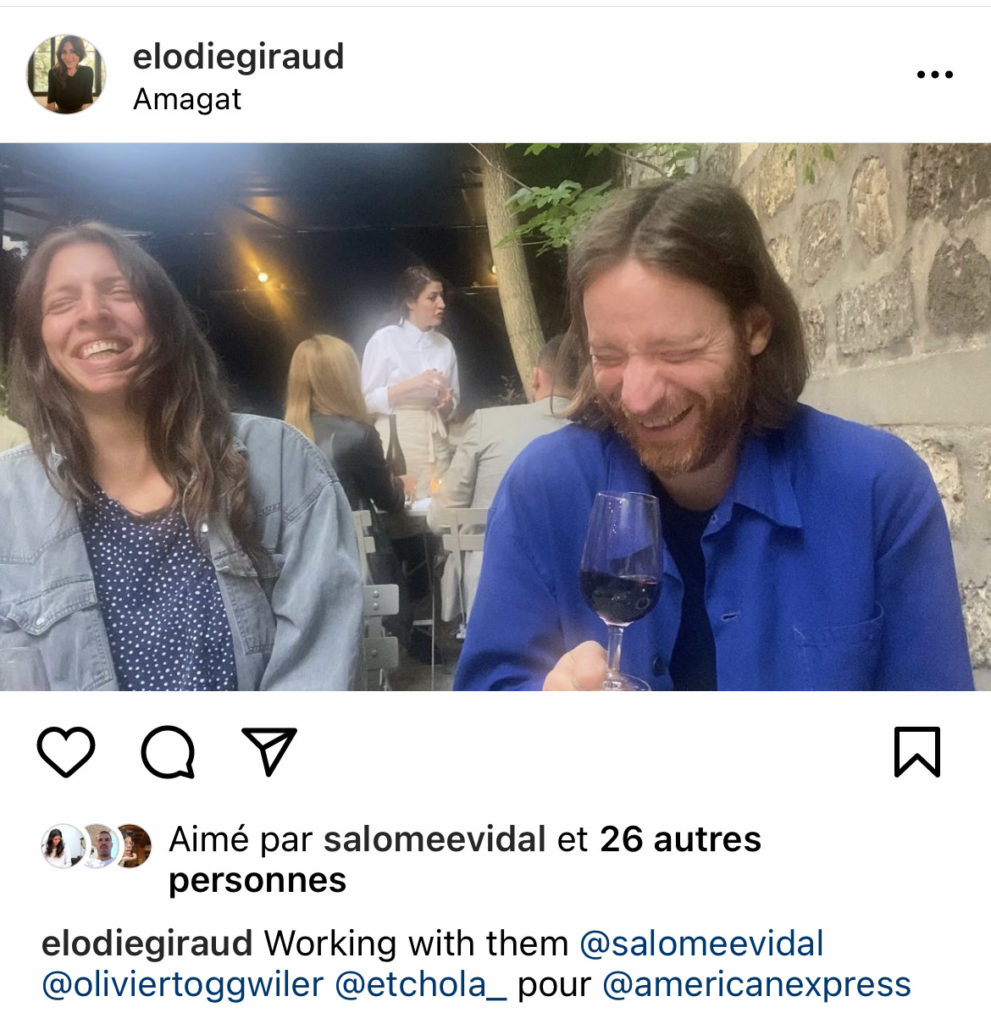View the 26 autres personnes likes list
991x1024 pixels.
tap(465, 859)
